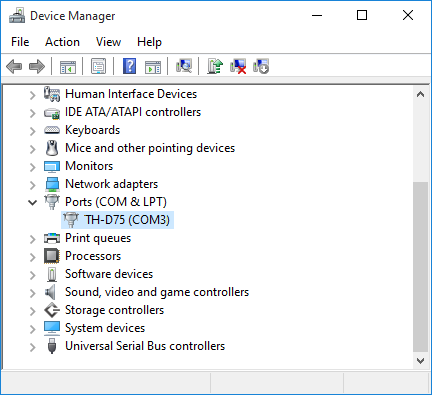This screenshot has height=395, width=432.
Task: Expand the Storage controllers node
Action: click(x=32, y=311)
